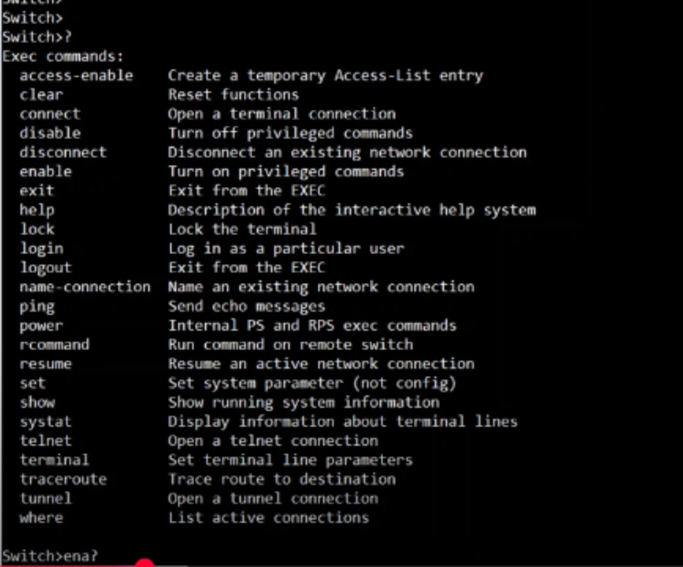Click the 'rcommand' entry in the list
683x567 pixels.
[54, 345]
